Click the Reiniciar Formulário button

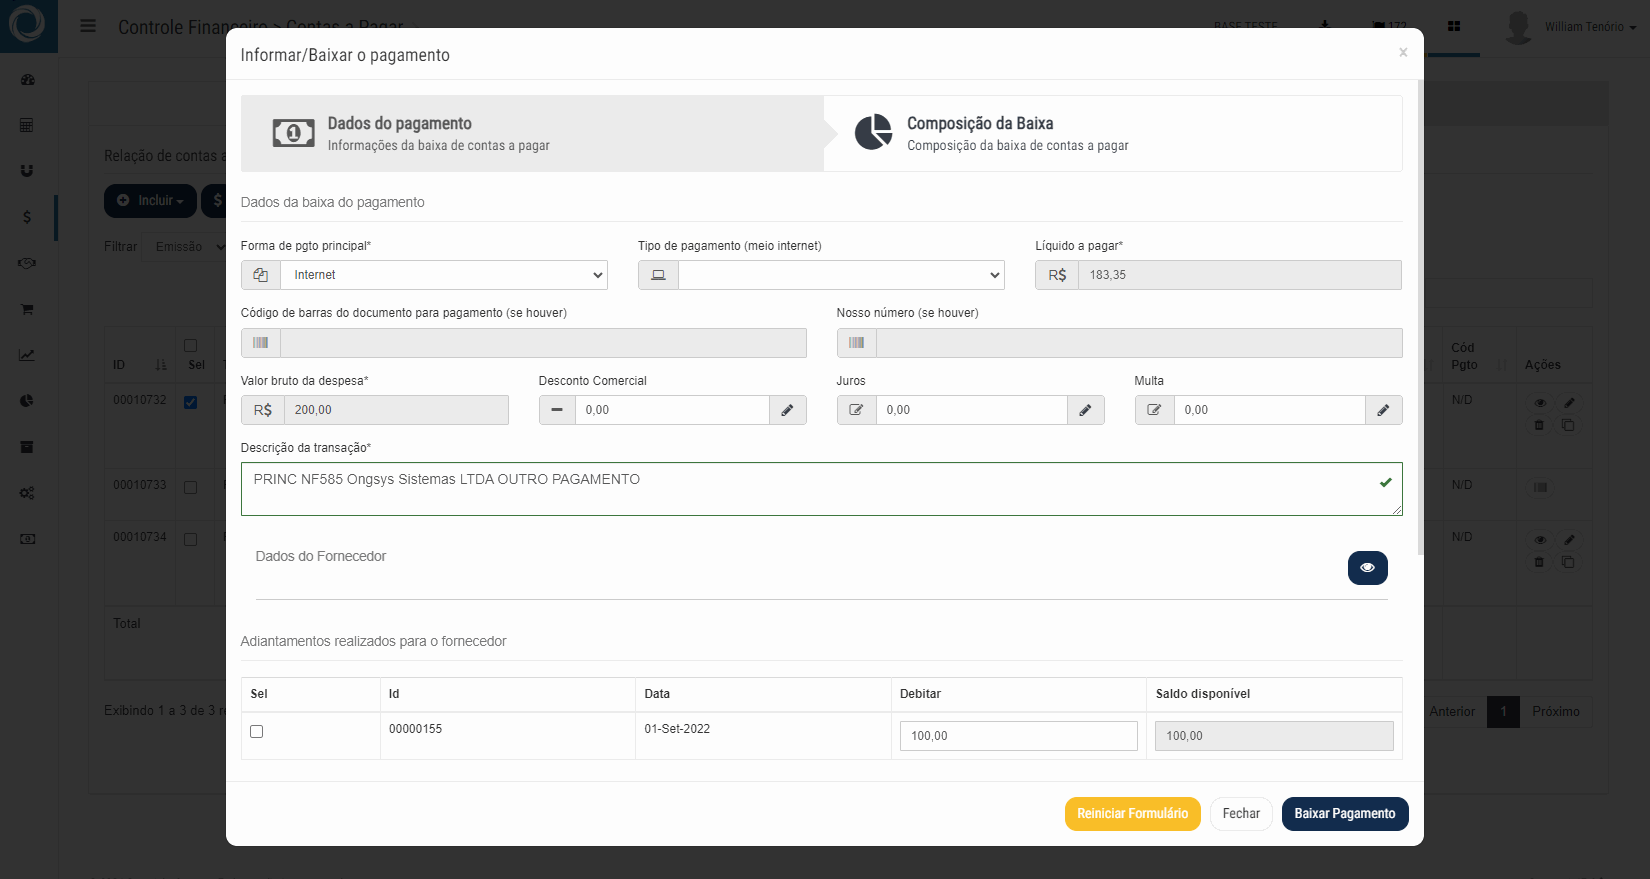(1132, 814)
